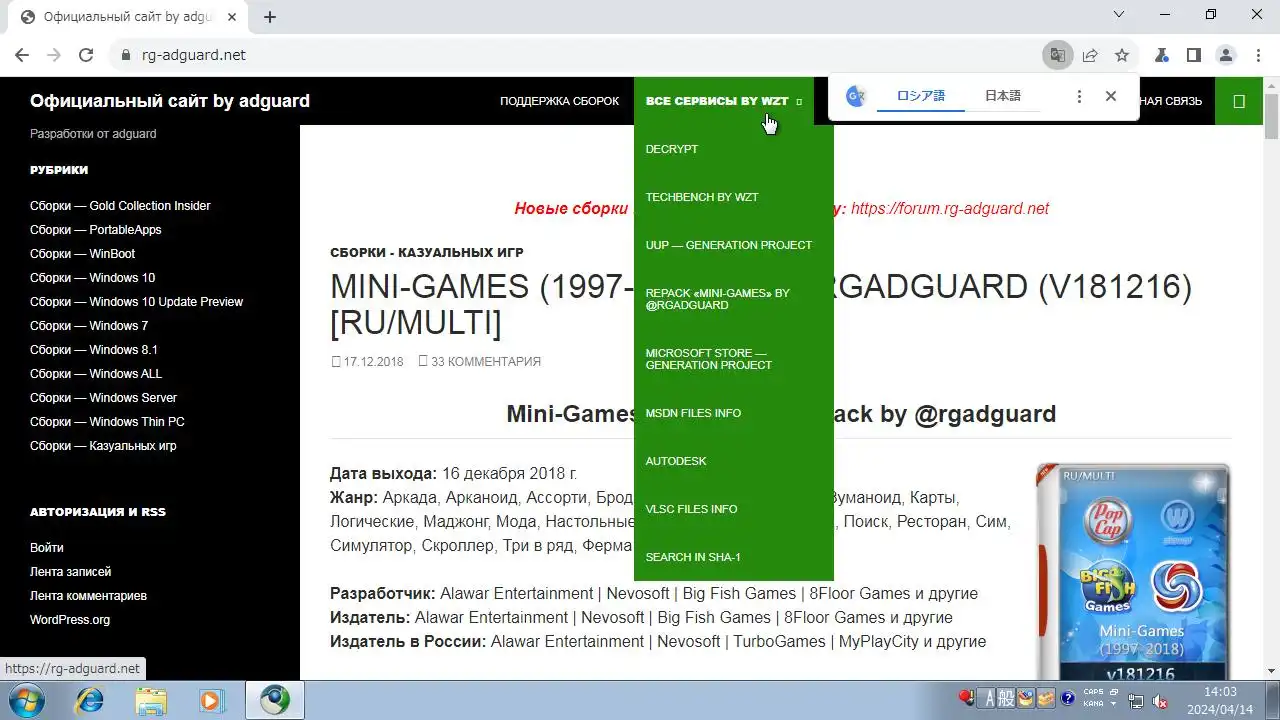Open Сборки — Windows 7 category
Image resolution: width=1280 pixels, height=720 pixels.
tap(89, 326)
